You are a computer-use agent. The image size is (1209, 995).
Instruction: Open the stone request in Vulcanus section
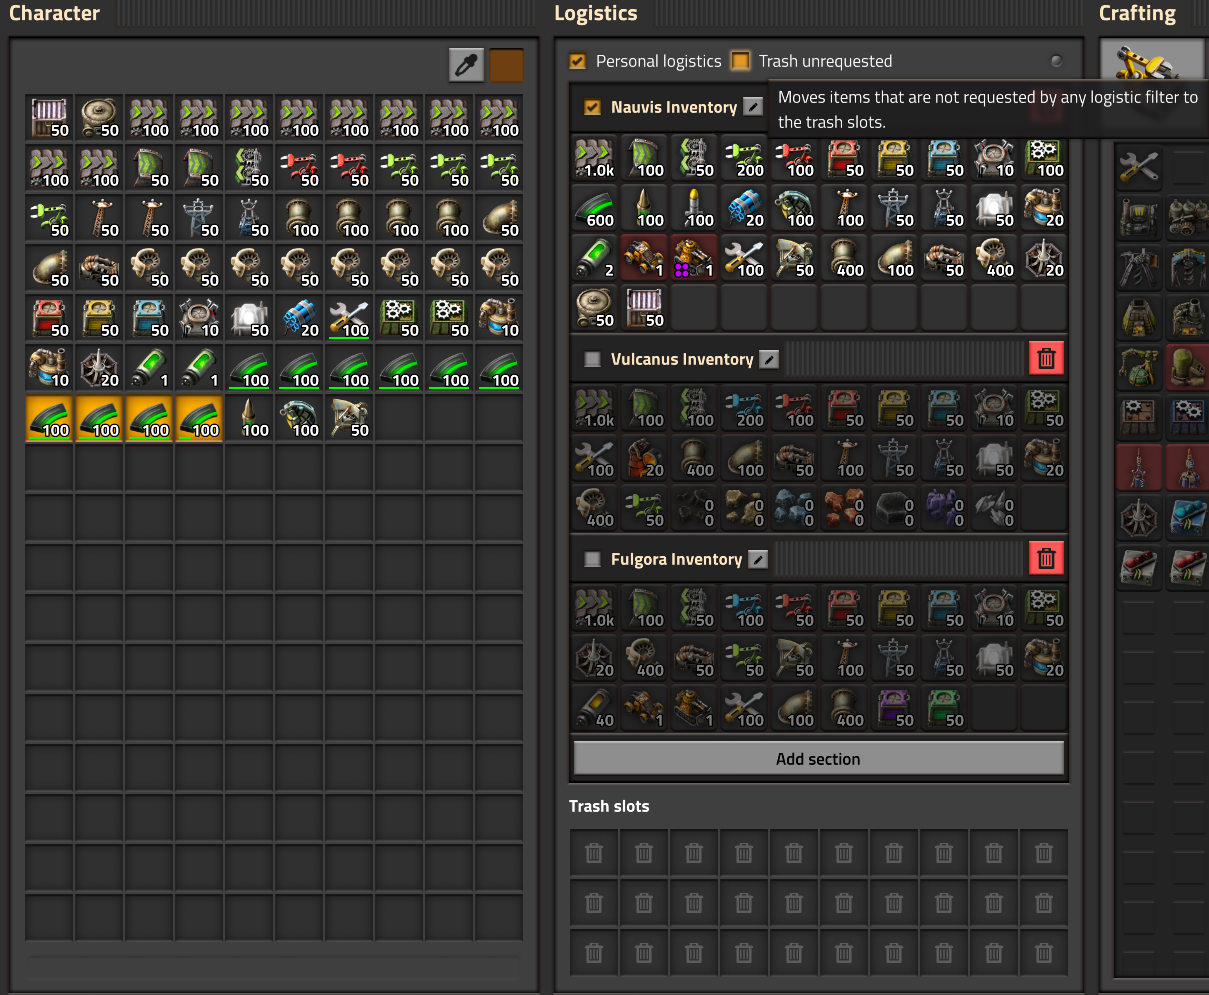745,509
